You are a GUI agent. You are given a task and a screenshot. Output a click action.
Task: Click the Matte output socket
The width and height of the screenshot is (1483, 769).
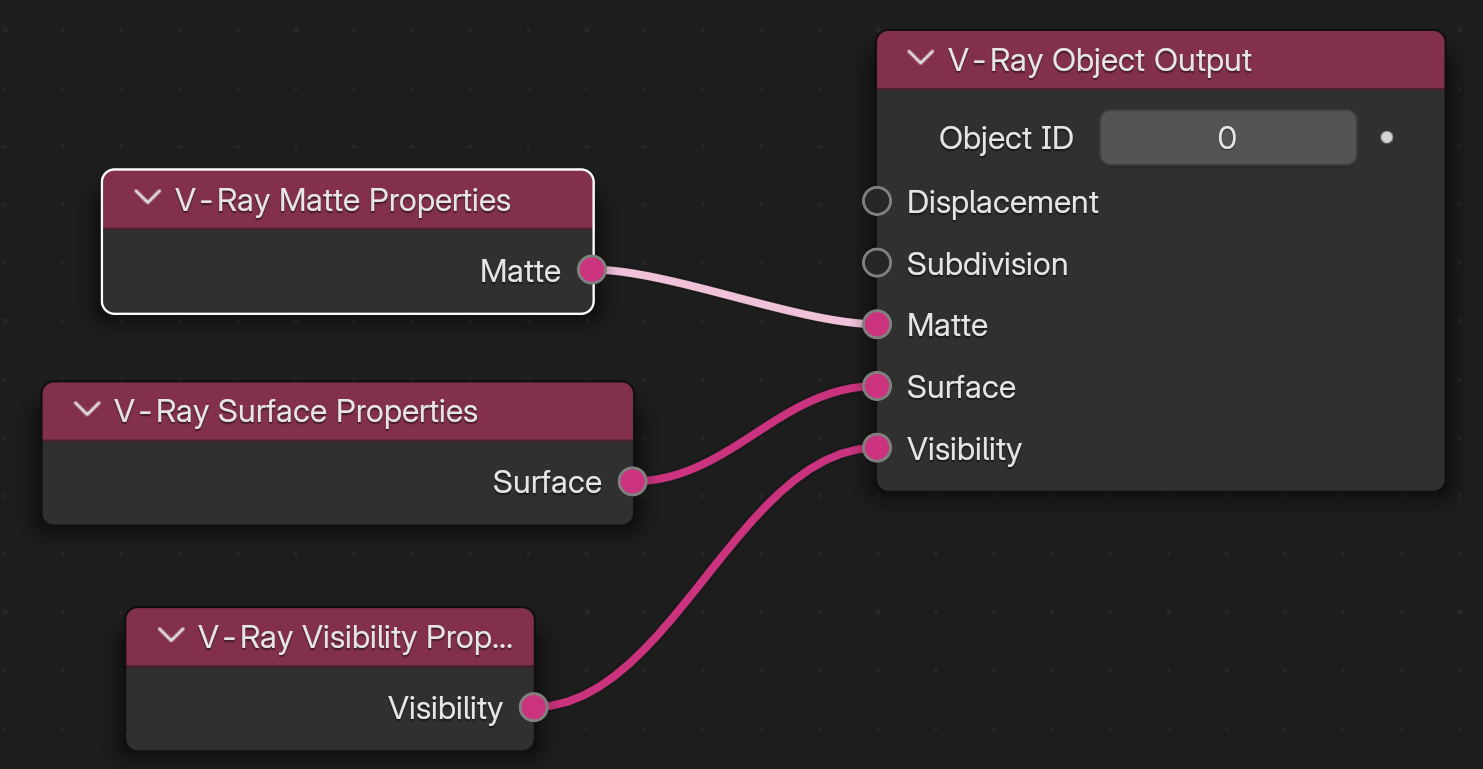592,269
